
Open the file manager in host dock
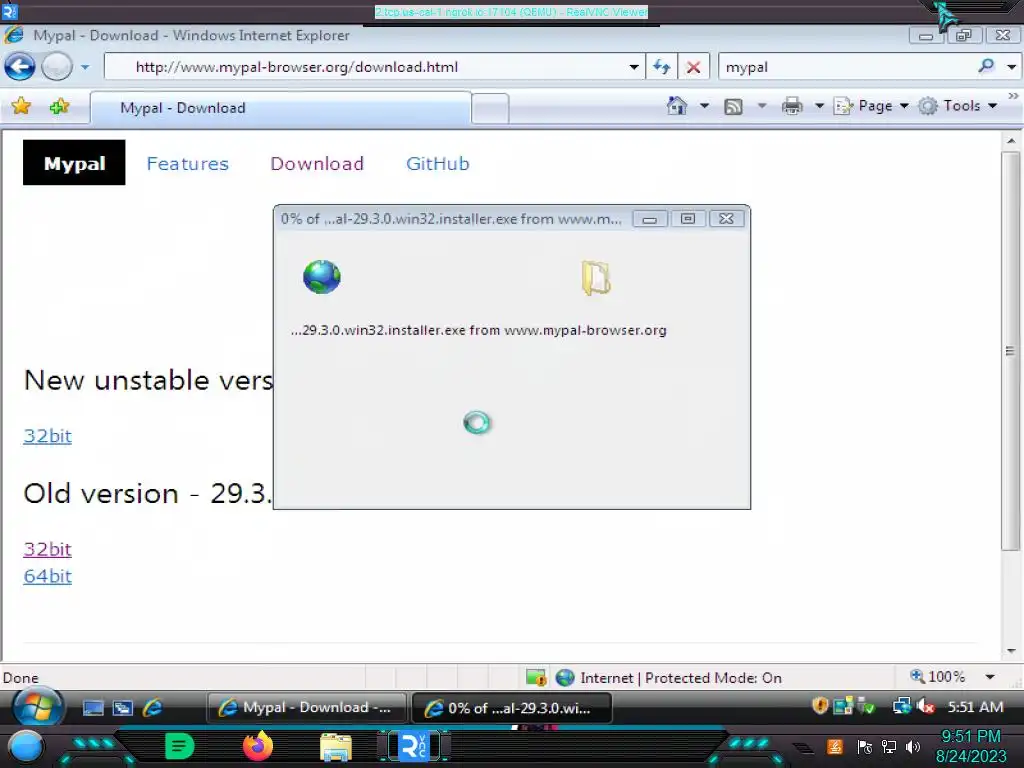336,747
